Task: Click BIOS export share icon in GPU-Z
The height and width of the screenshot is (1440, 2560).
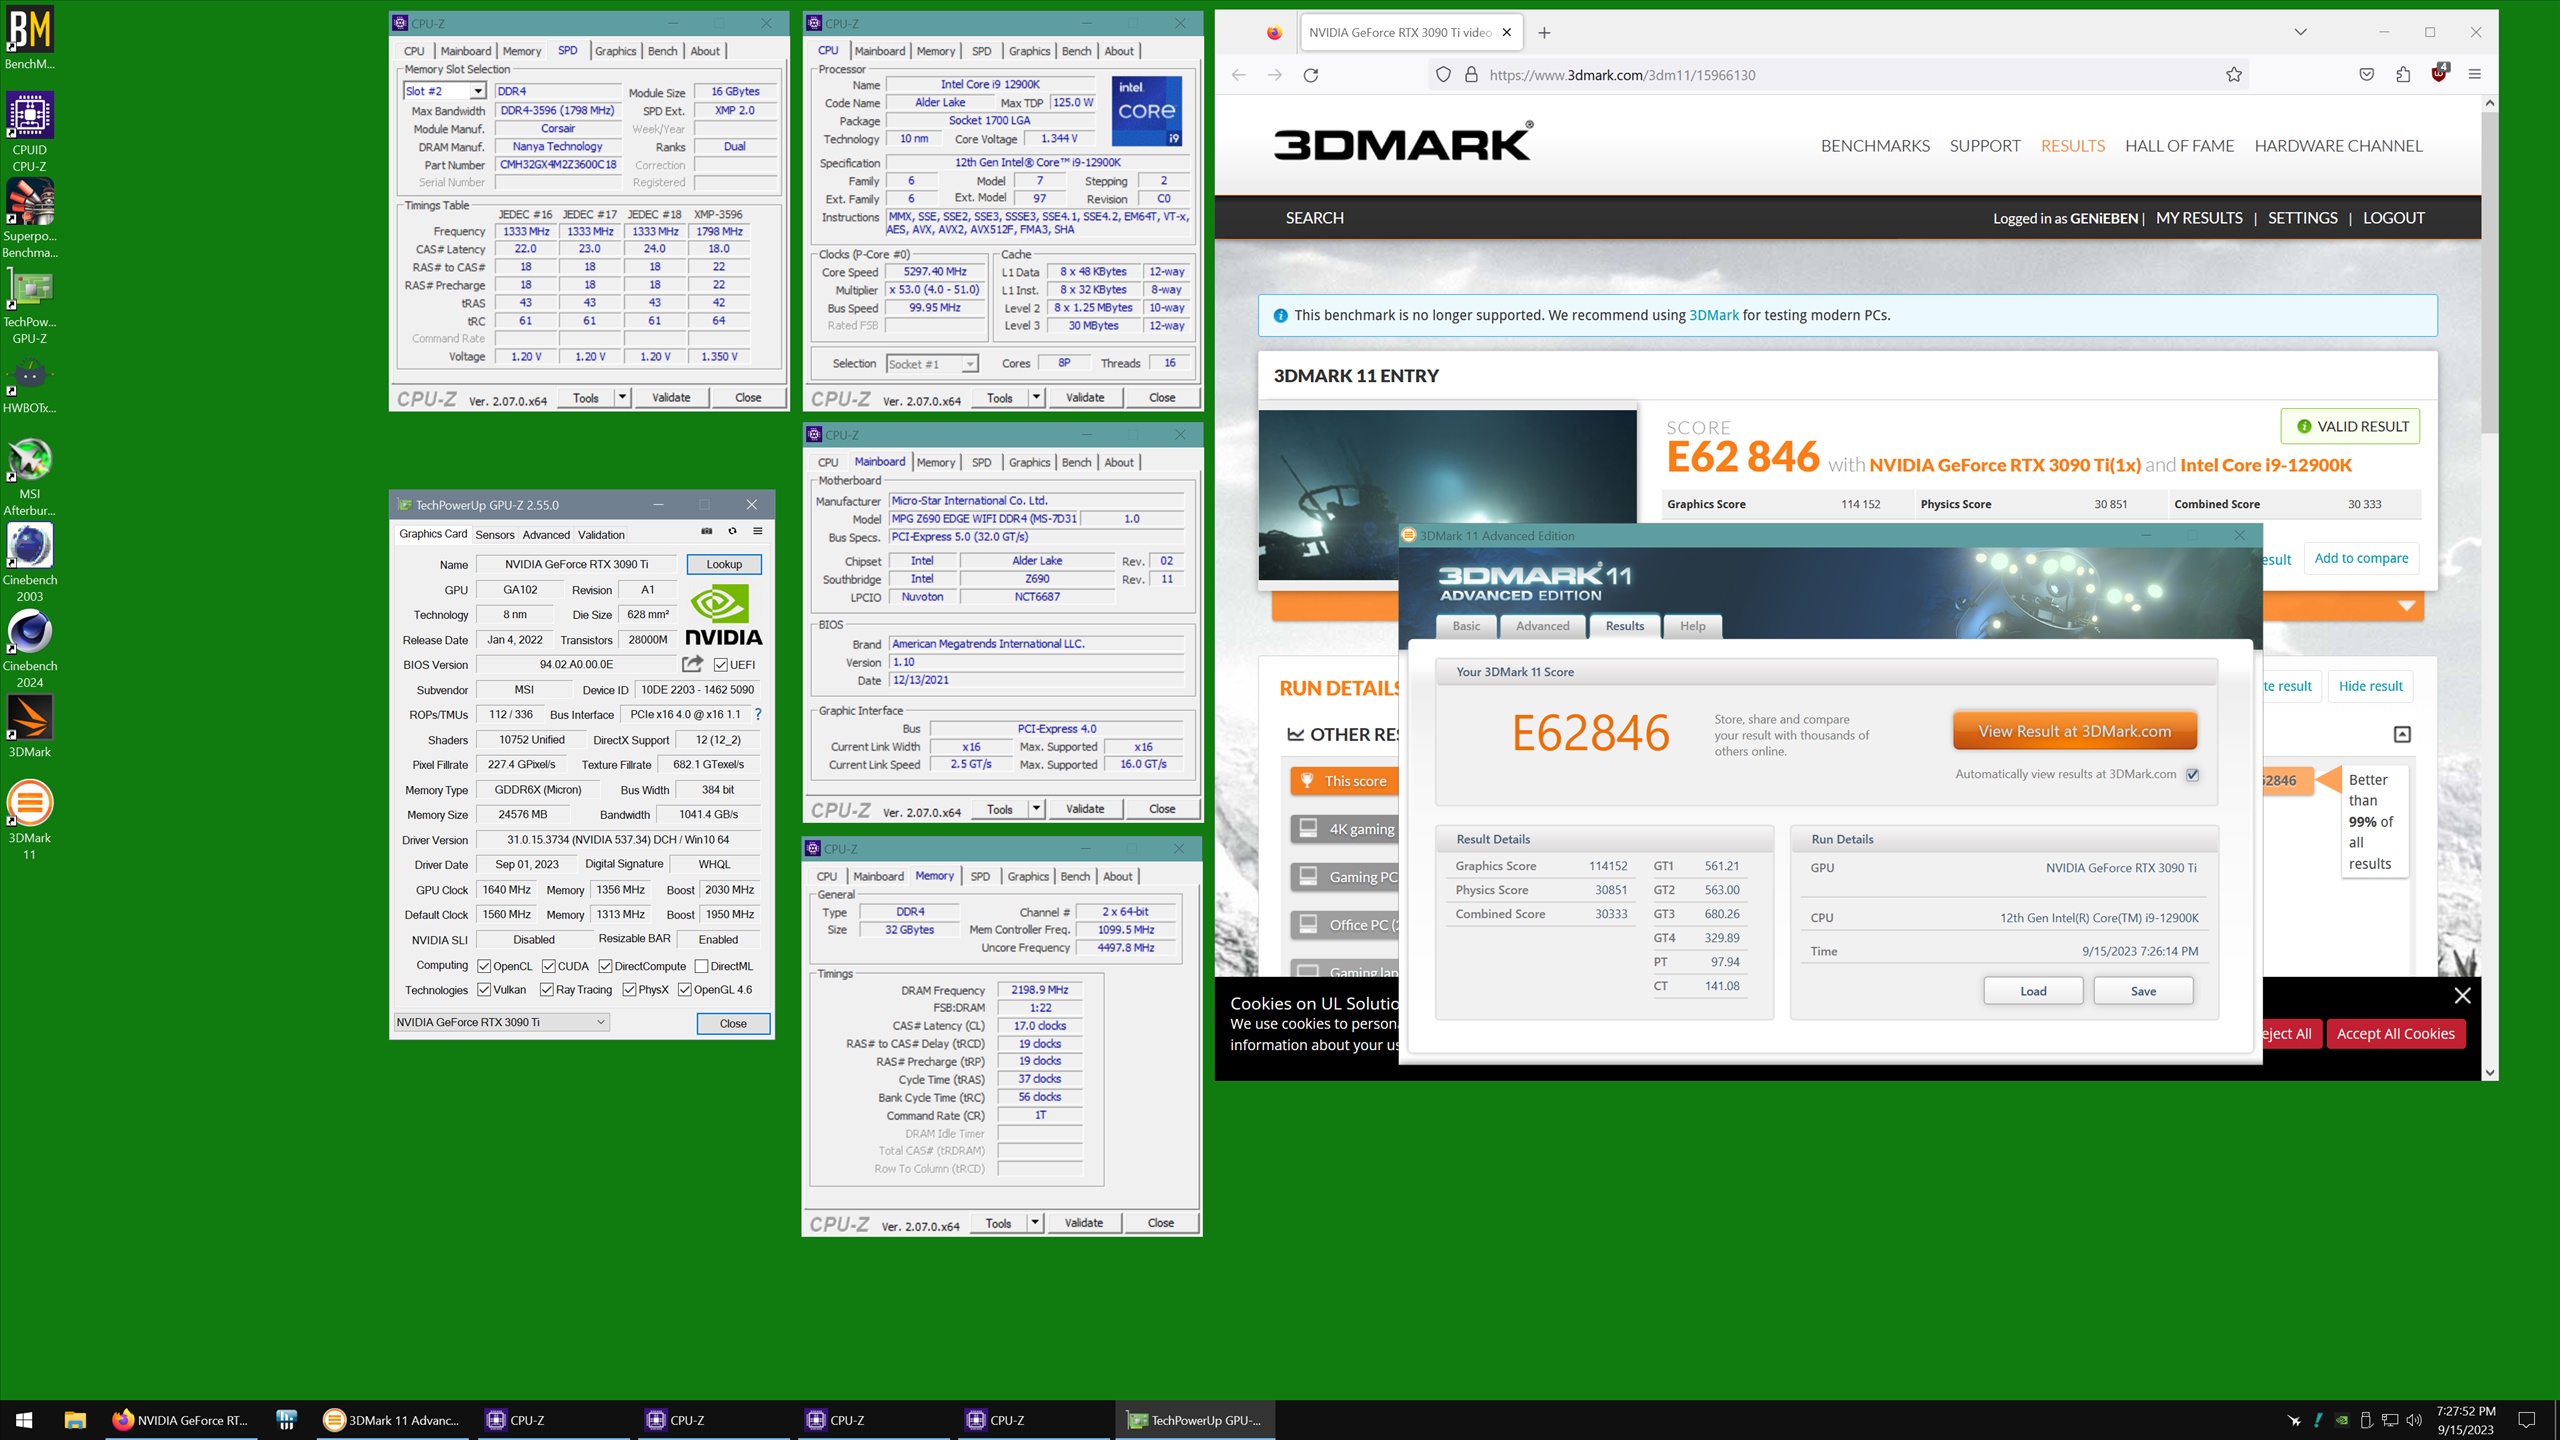Action: point(692,664)
